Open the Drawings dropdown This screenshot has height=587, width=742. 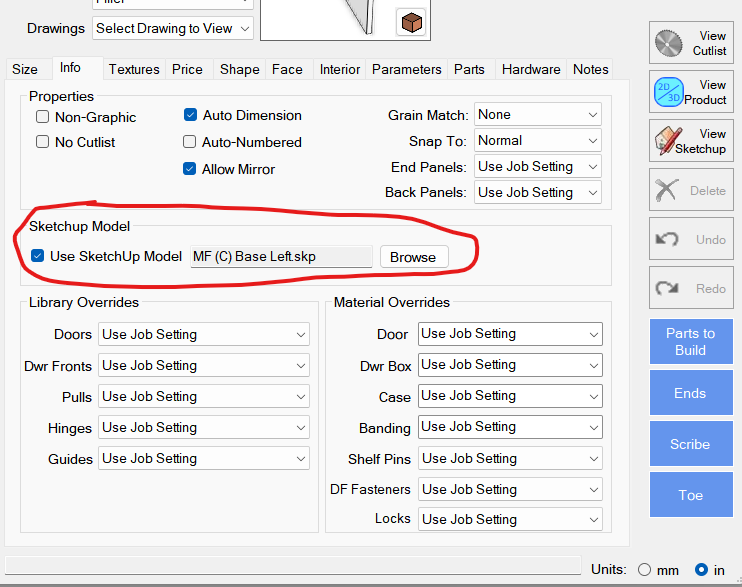tap(173, 28)
